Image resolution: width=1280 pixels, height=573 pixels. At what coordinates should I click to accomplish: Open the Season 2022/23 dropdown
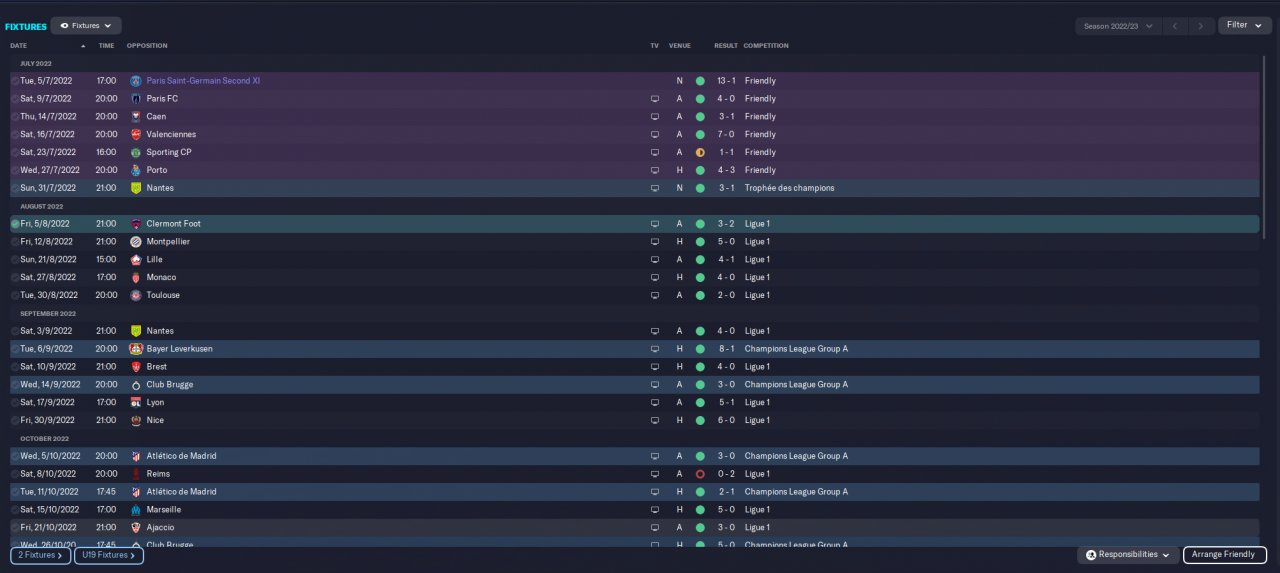point(1117,26)
